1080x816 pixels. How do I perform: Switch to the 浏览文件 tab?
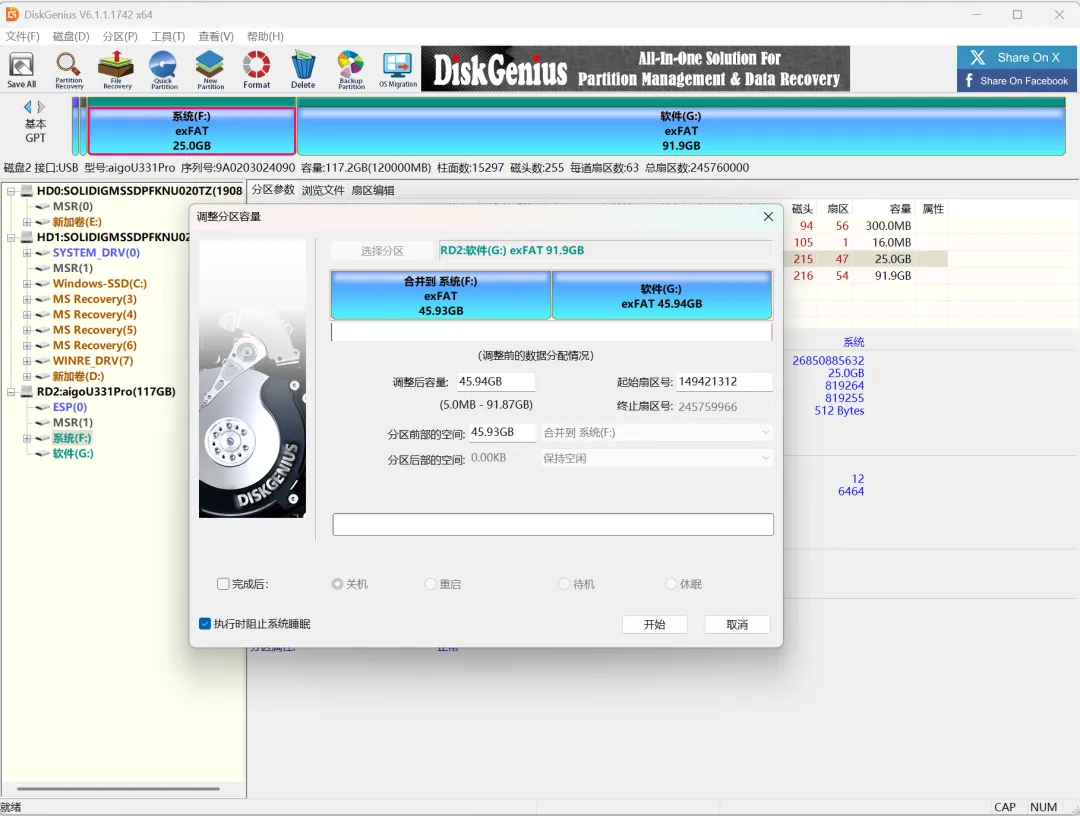point(322,190)
